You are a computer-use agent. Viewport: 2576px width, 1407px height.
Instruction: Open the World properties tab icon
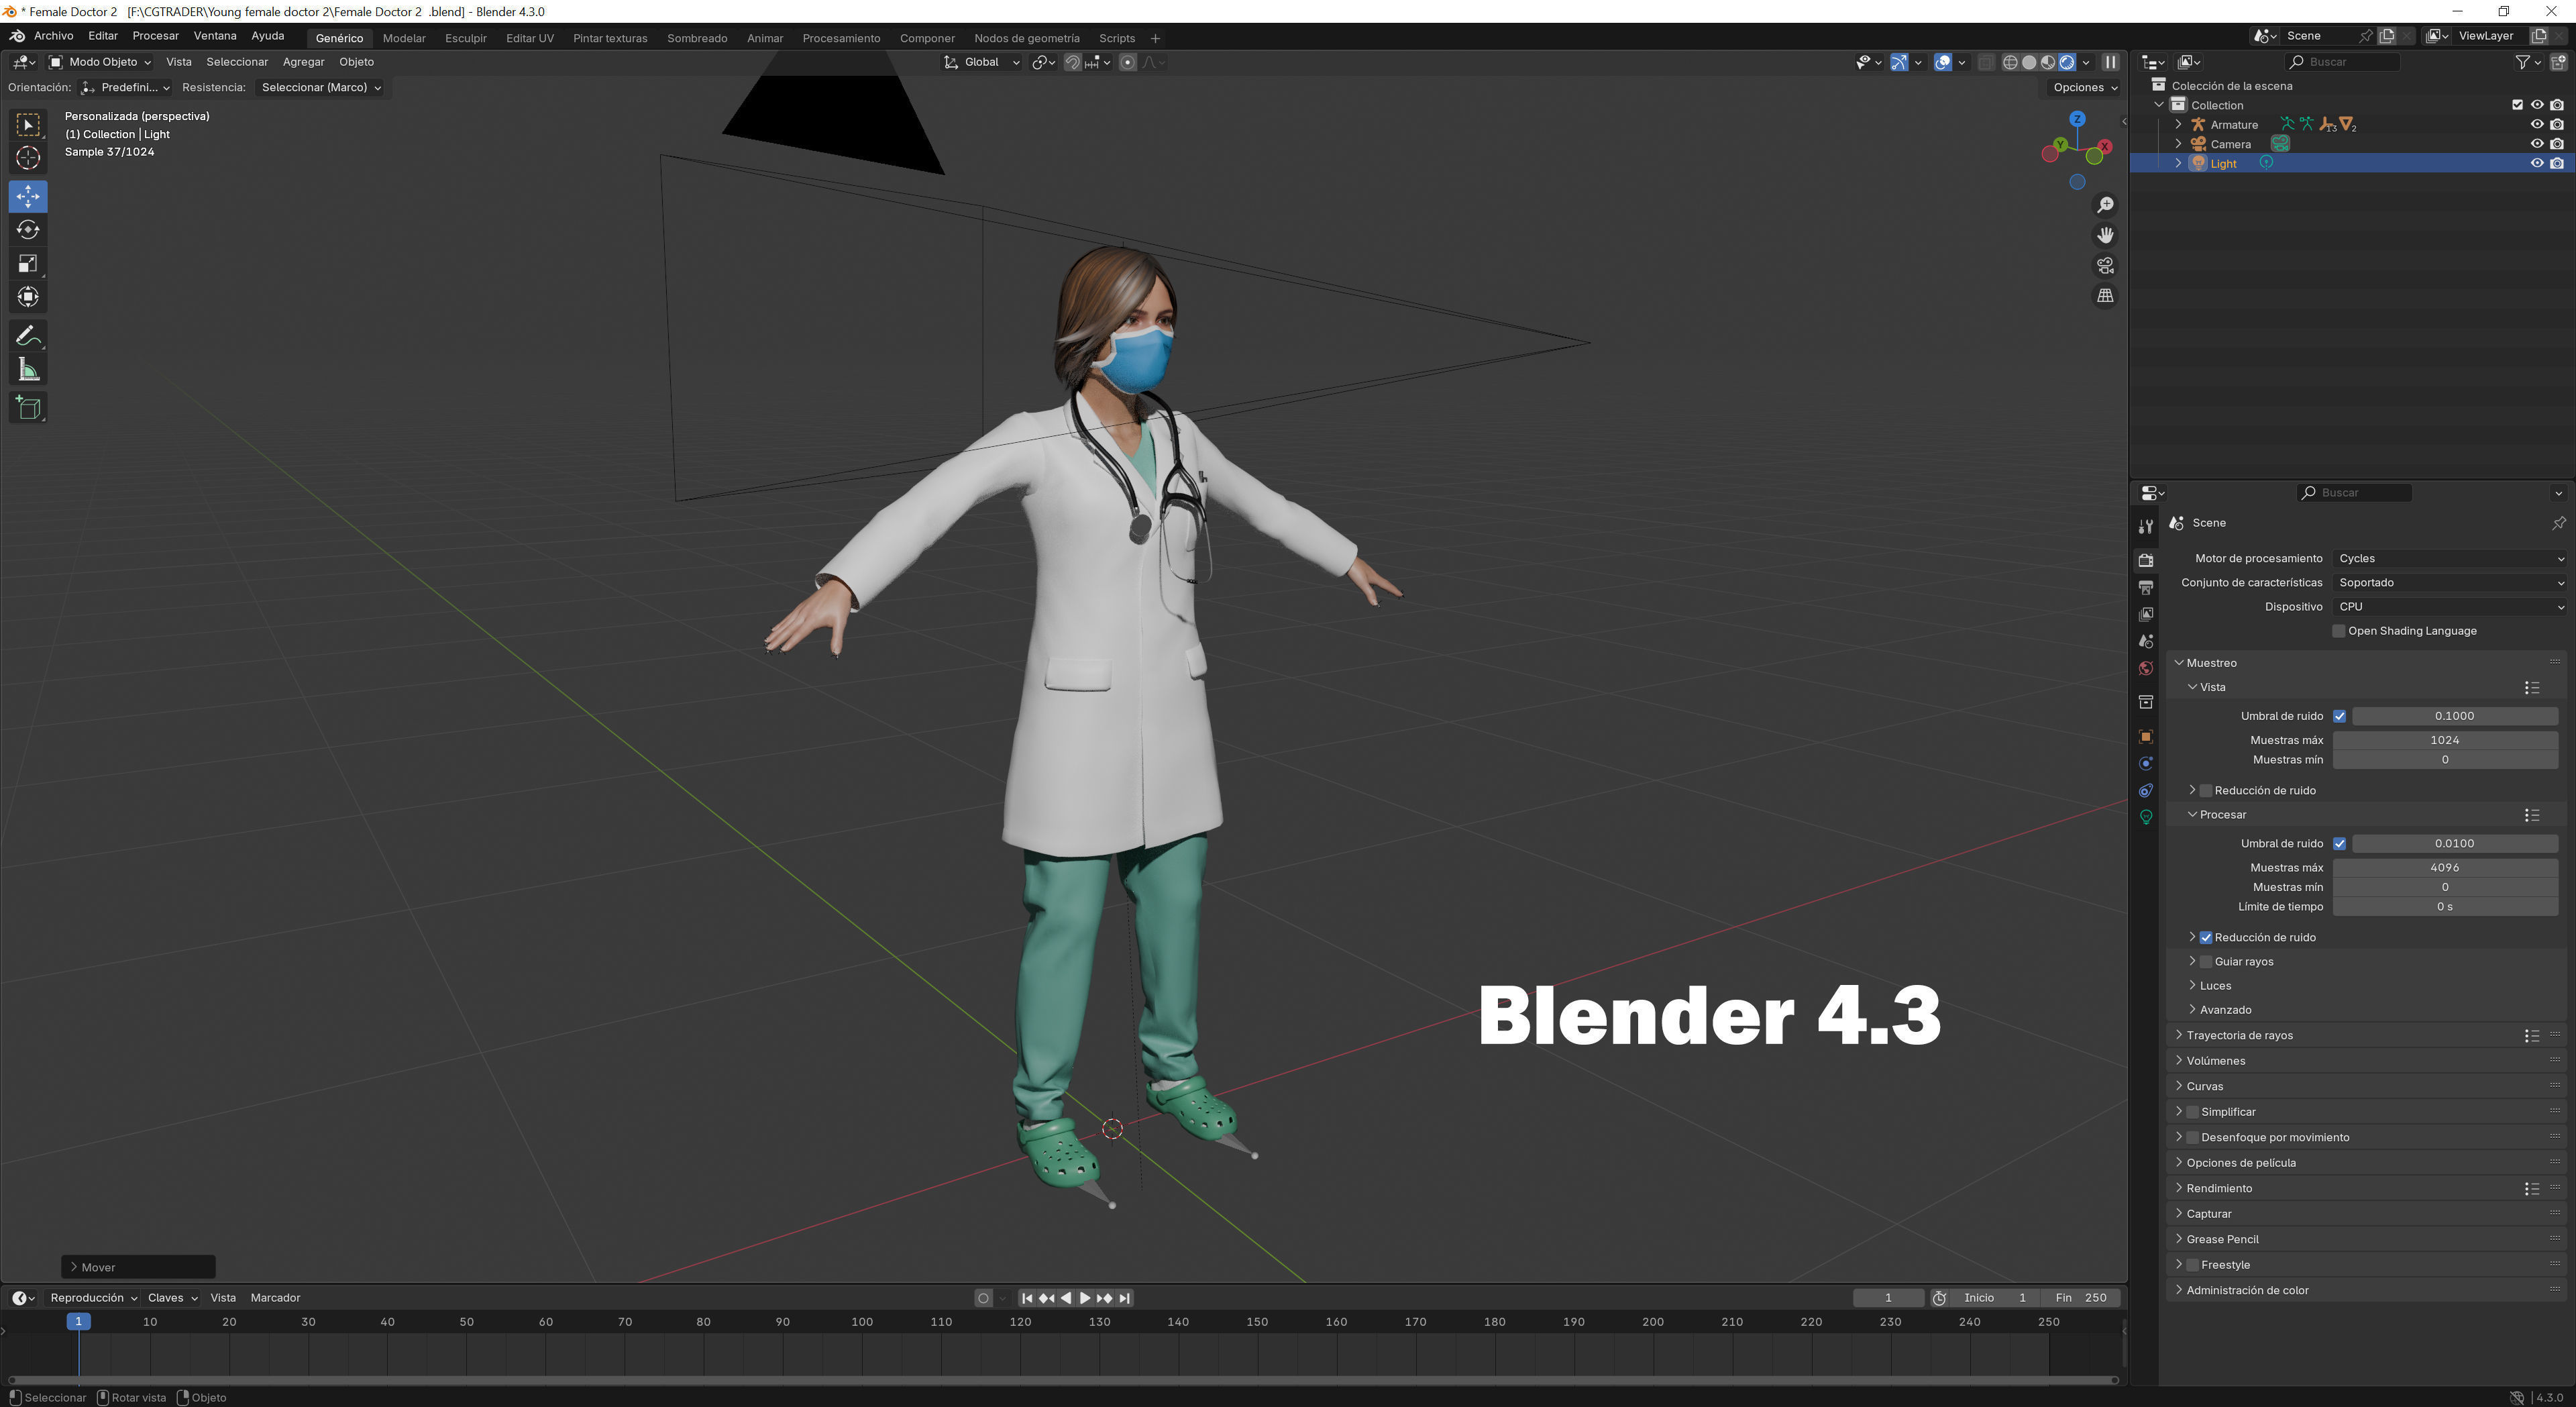(x=2145, y=668)
